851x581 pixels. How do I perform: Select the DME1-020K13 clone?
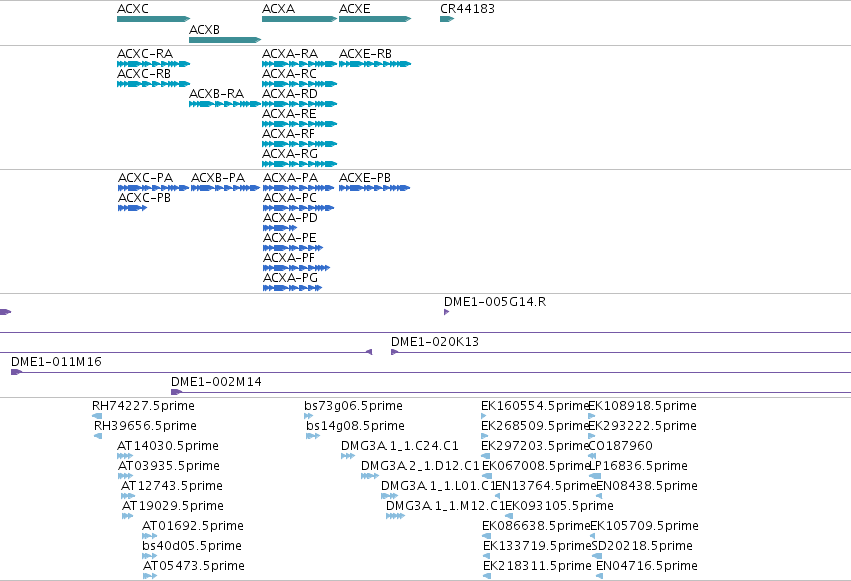click(621, 353)
